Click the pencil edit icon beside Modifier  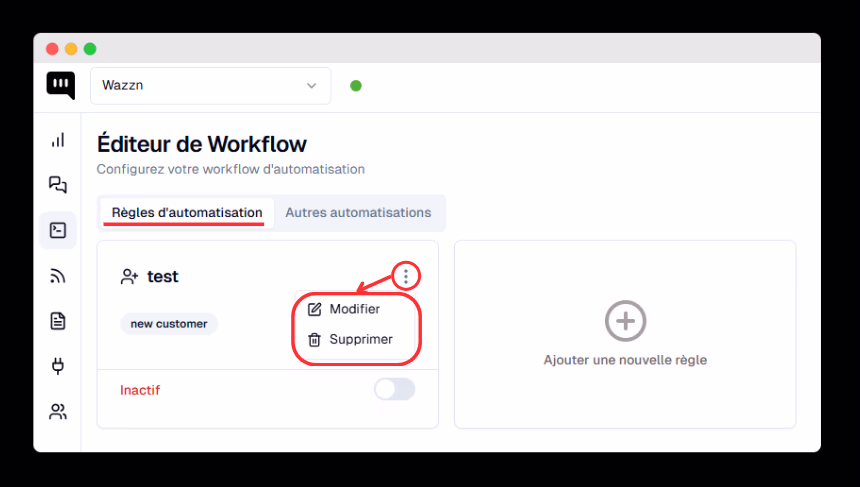pos(314,309)
